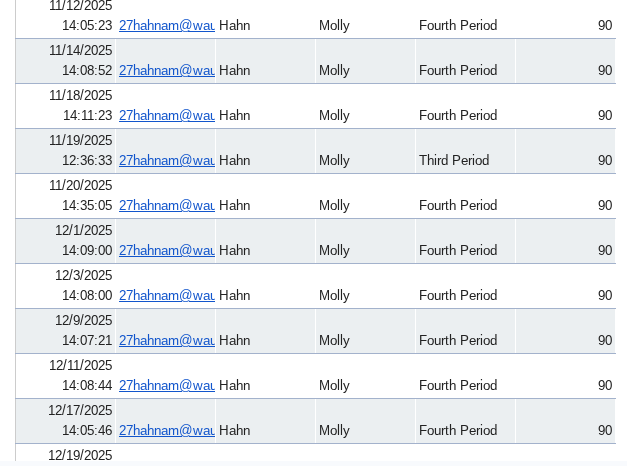Select the Third Period cell
The height and width of the screenshot is (466, 627).
[454, 161]
